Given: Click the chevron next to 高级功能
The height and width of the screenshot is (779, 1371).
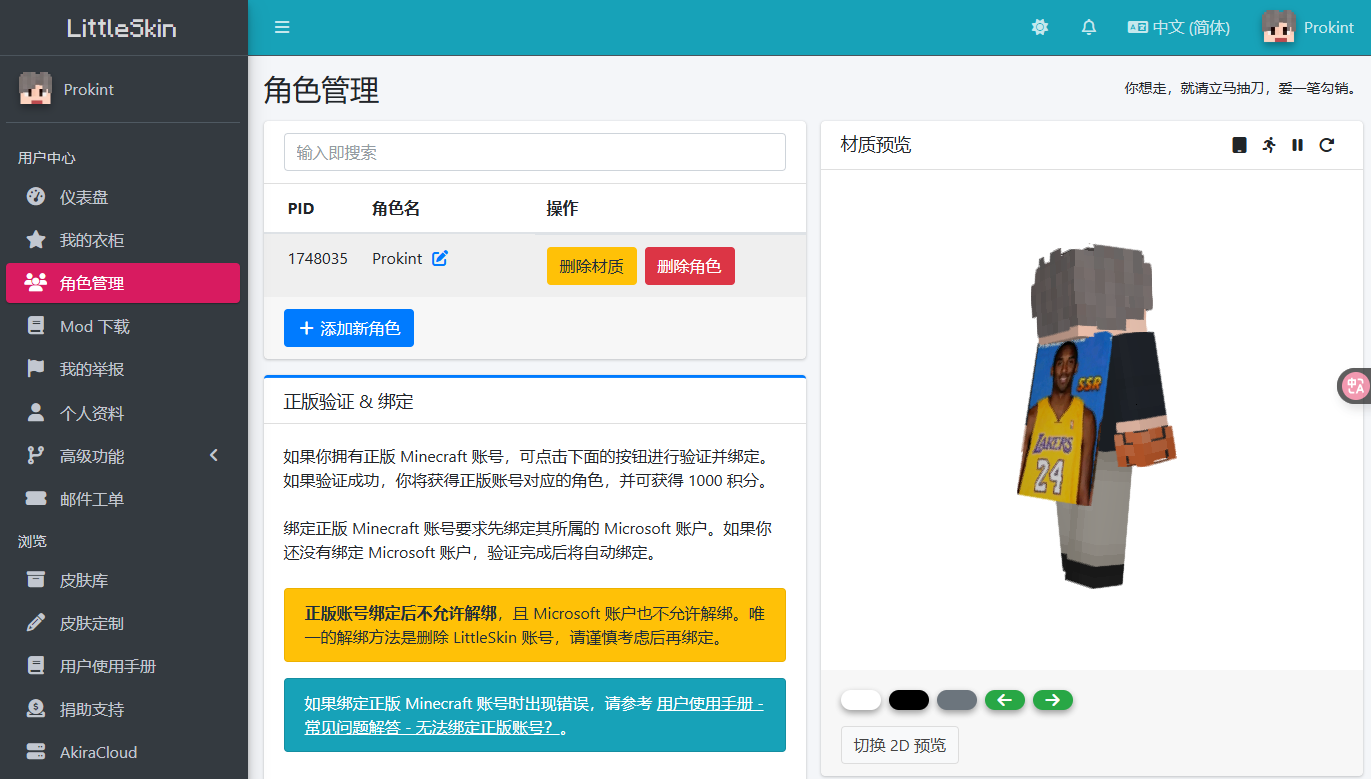Looking at the screenshot, I should click(x=213, y=456).
